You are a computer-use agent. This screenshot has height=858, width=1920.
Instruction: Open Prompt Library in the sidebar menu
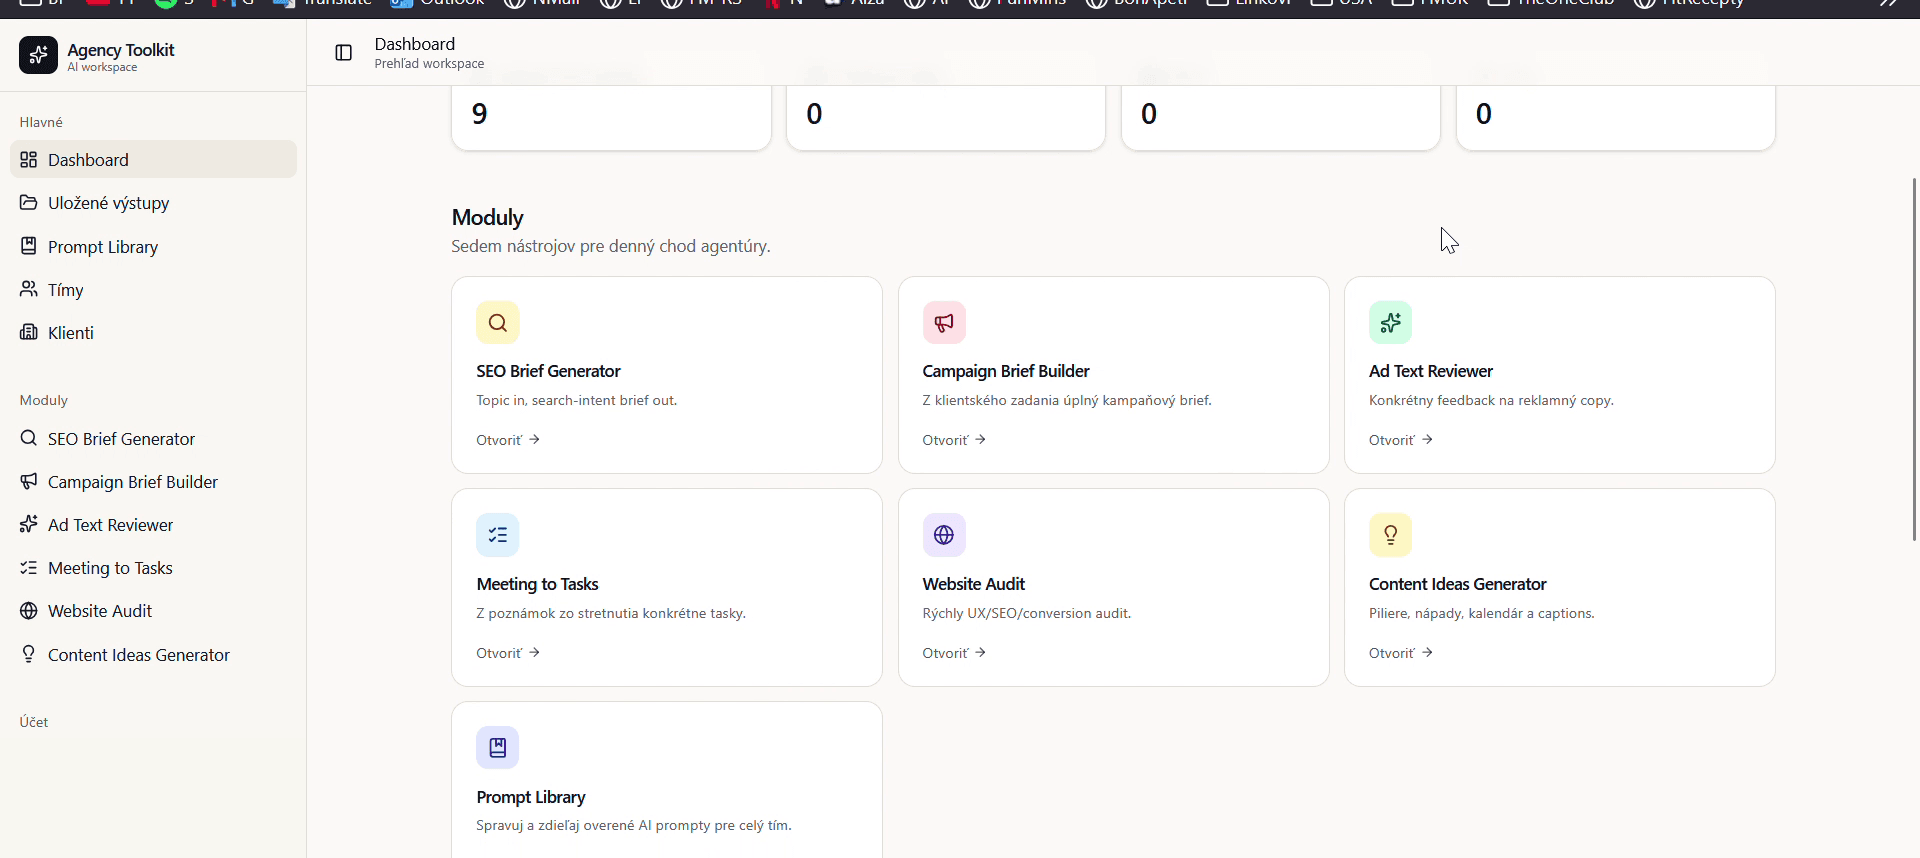(x=153, y=246)
